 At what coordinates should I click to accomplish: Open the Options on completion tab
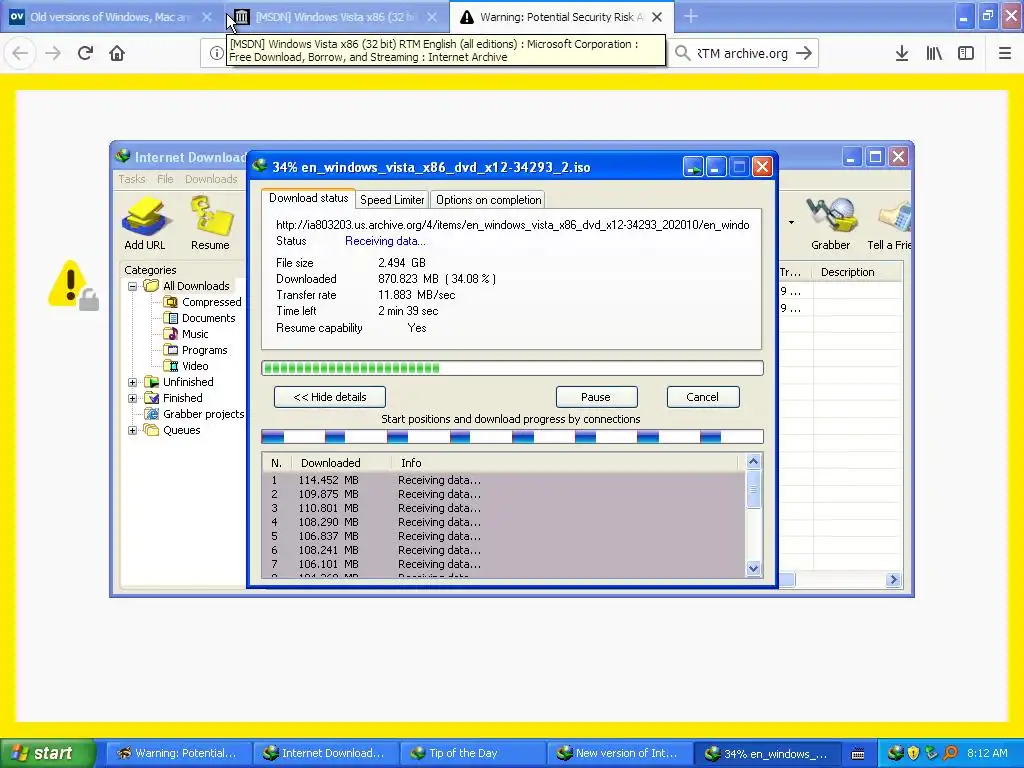pos(488,200)
